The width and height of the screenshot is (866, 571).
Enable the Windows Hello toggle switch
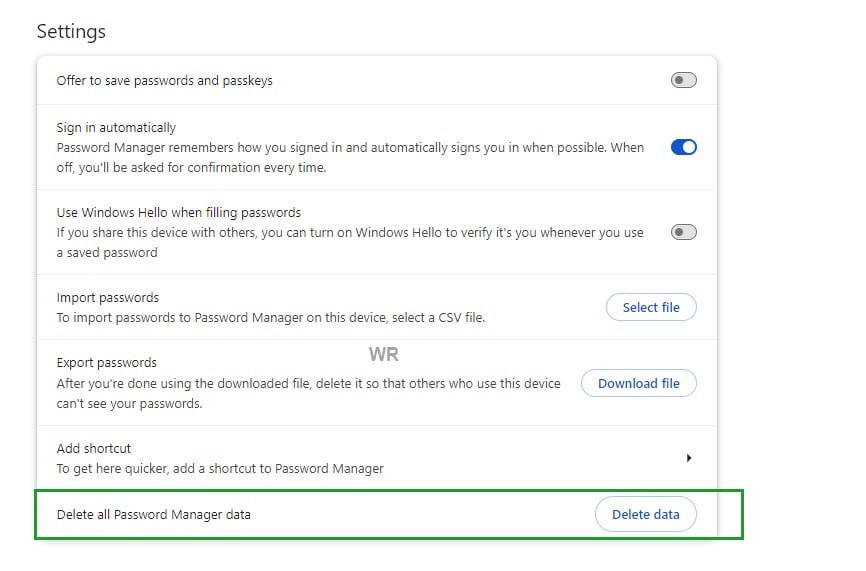coord(683,232)
